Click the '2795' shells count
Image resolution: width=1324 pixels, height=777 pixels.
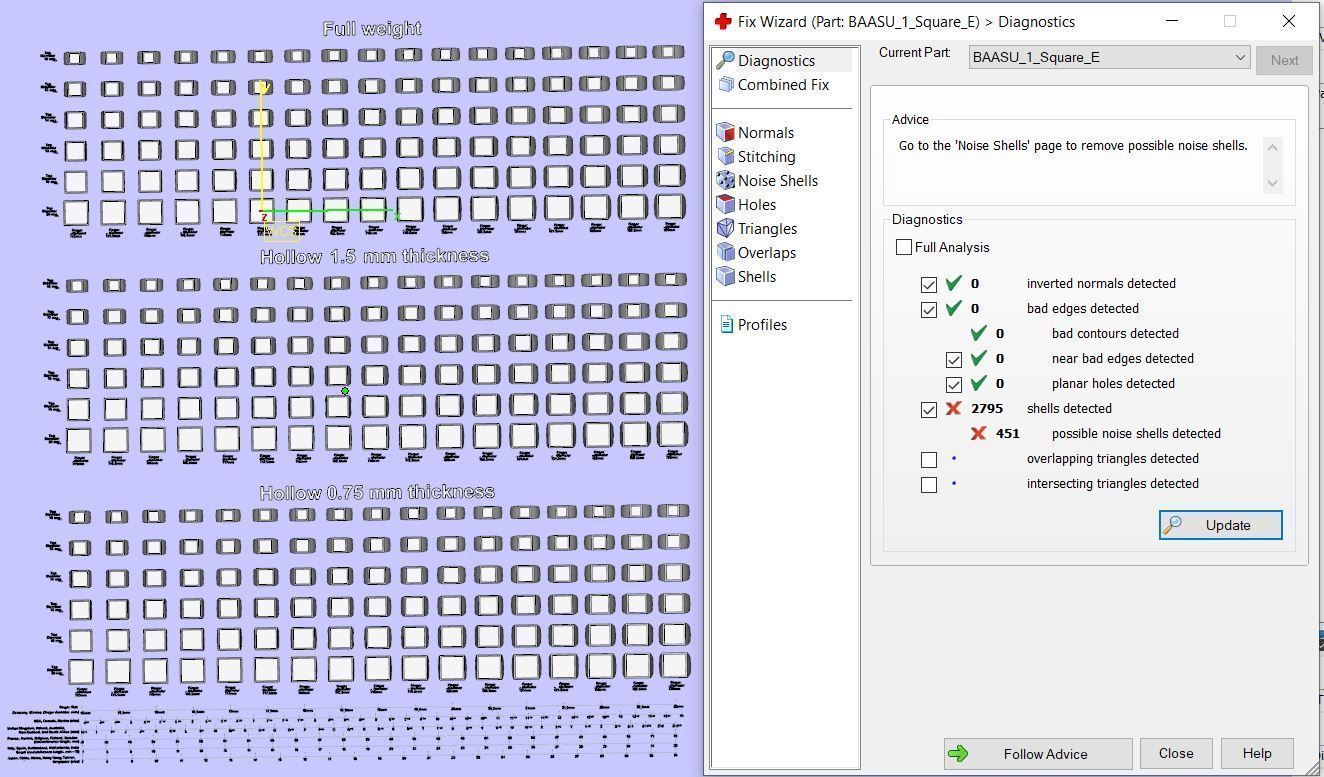tap(986, 408)
